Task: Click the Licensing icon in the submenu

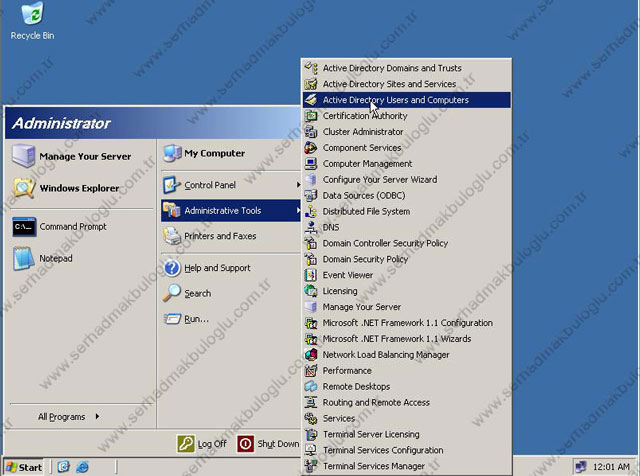Action: click(x=311, y=291)
